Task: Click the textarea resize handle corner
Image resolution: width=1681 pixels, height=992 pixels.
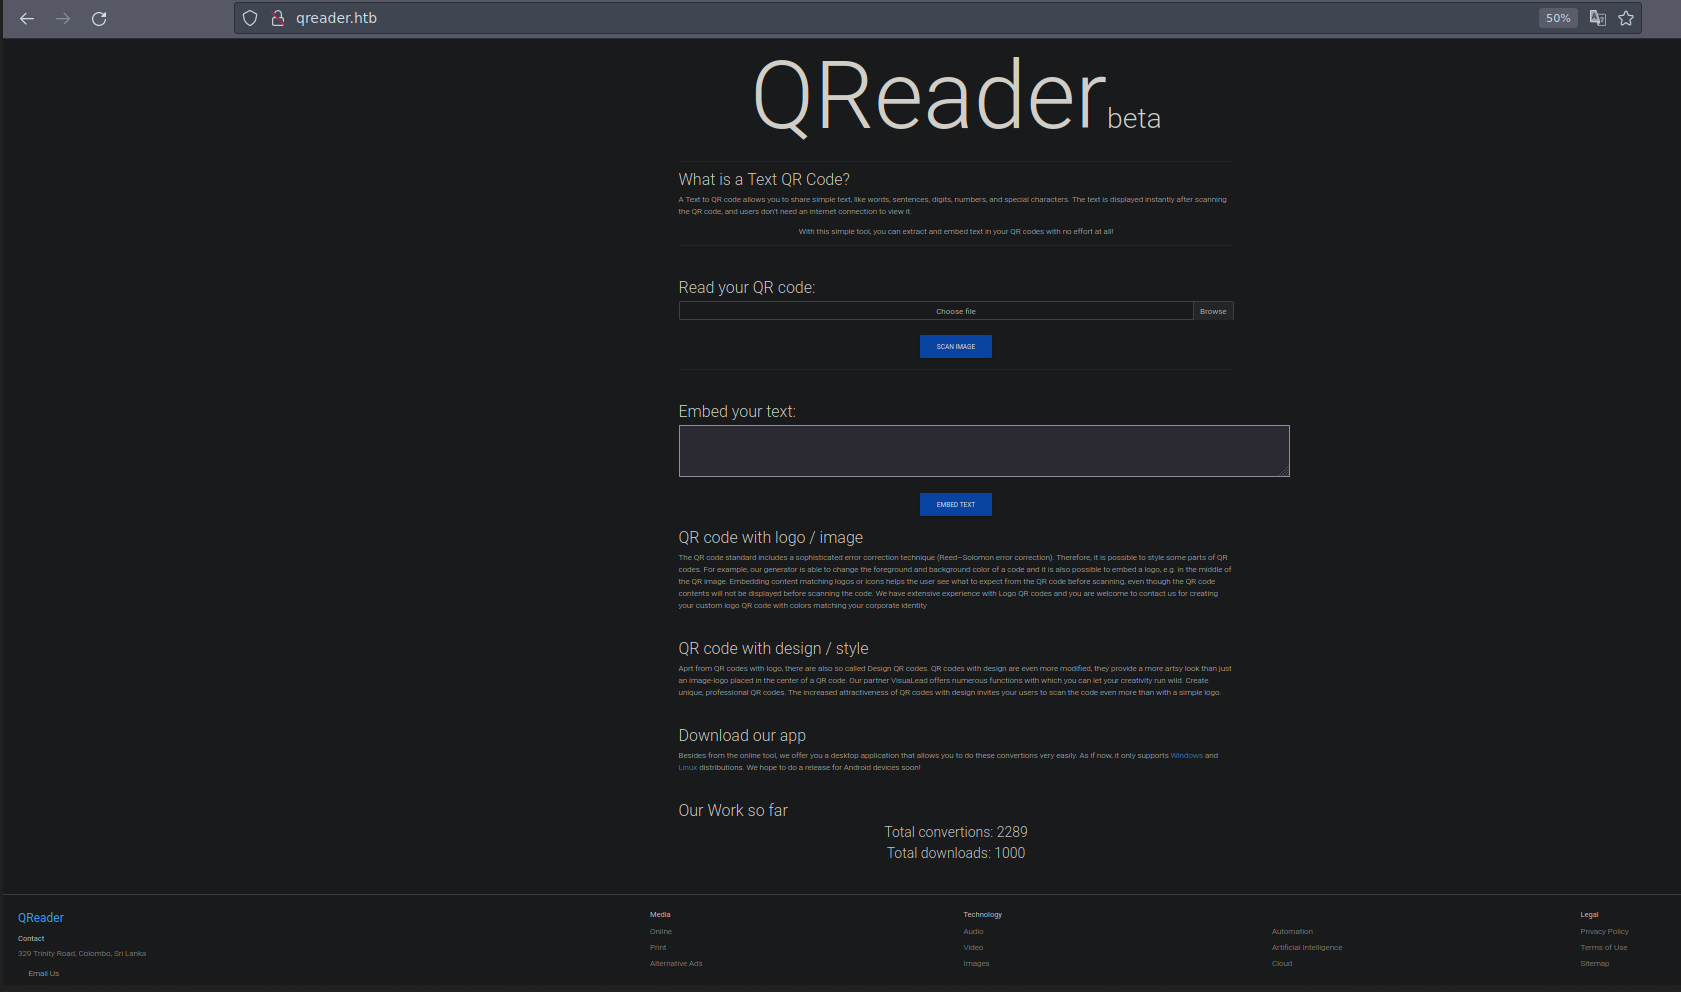Action: point(1284,471)
